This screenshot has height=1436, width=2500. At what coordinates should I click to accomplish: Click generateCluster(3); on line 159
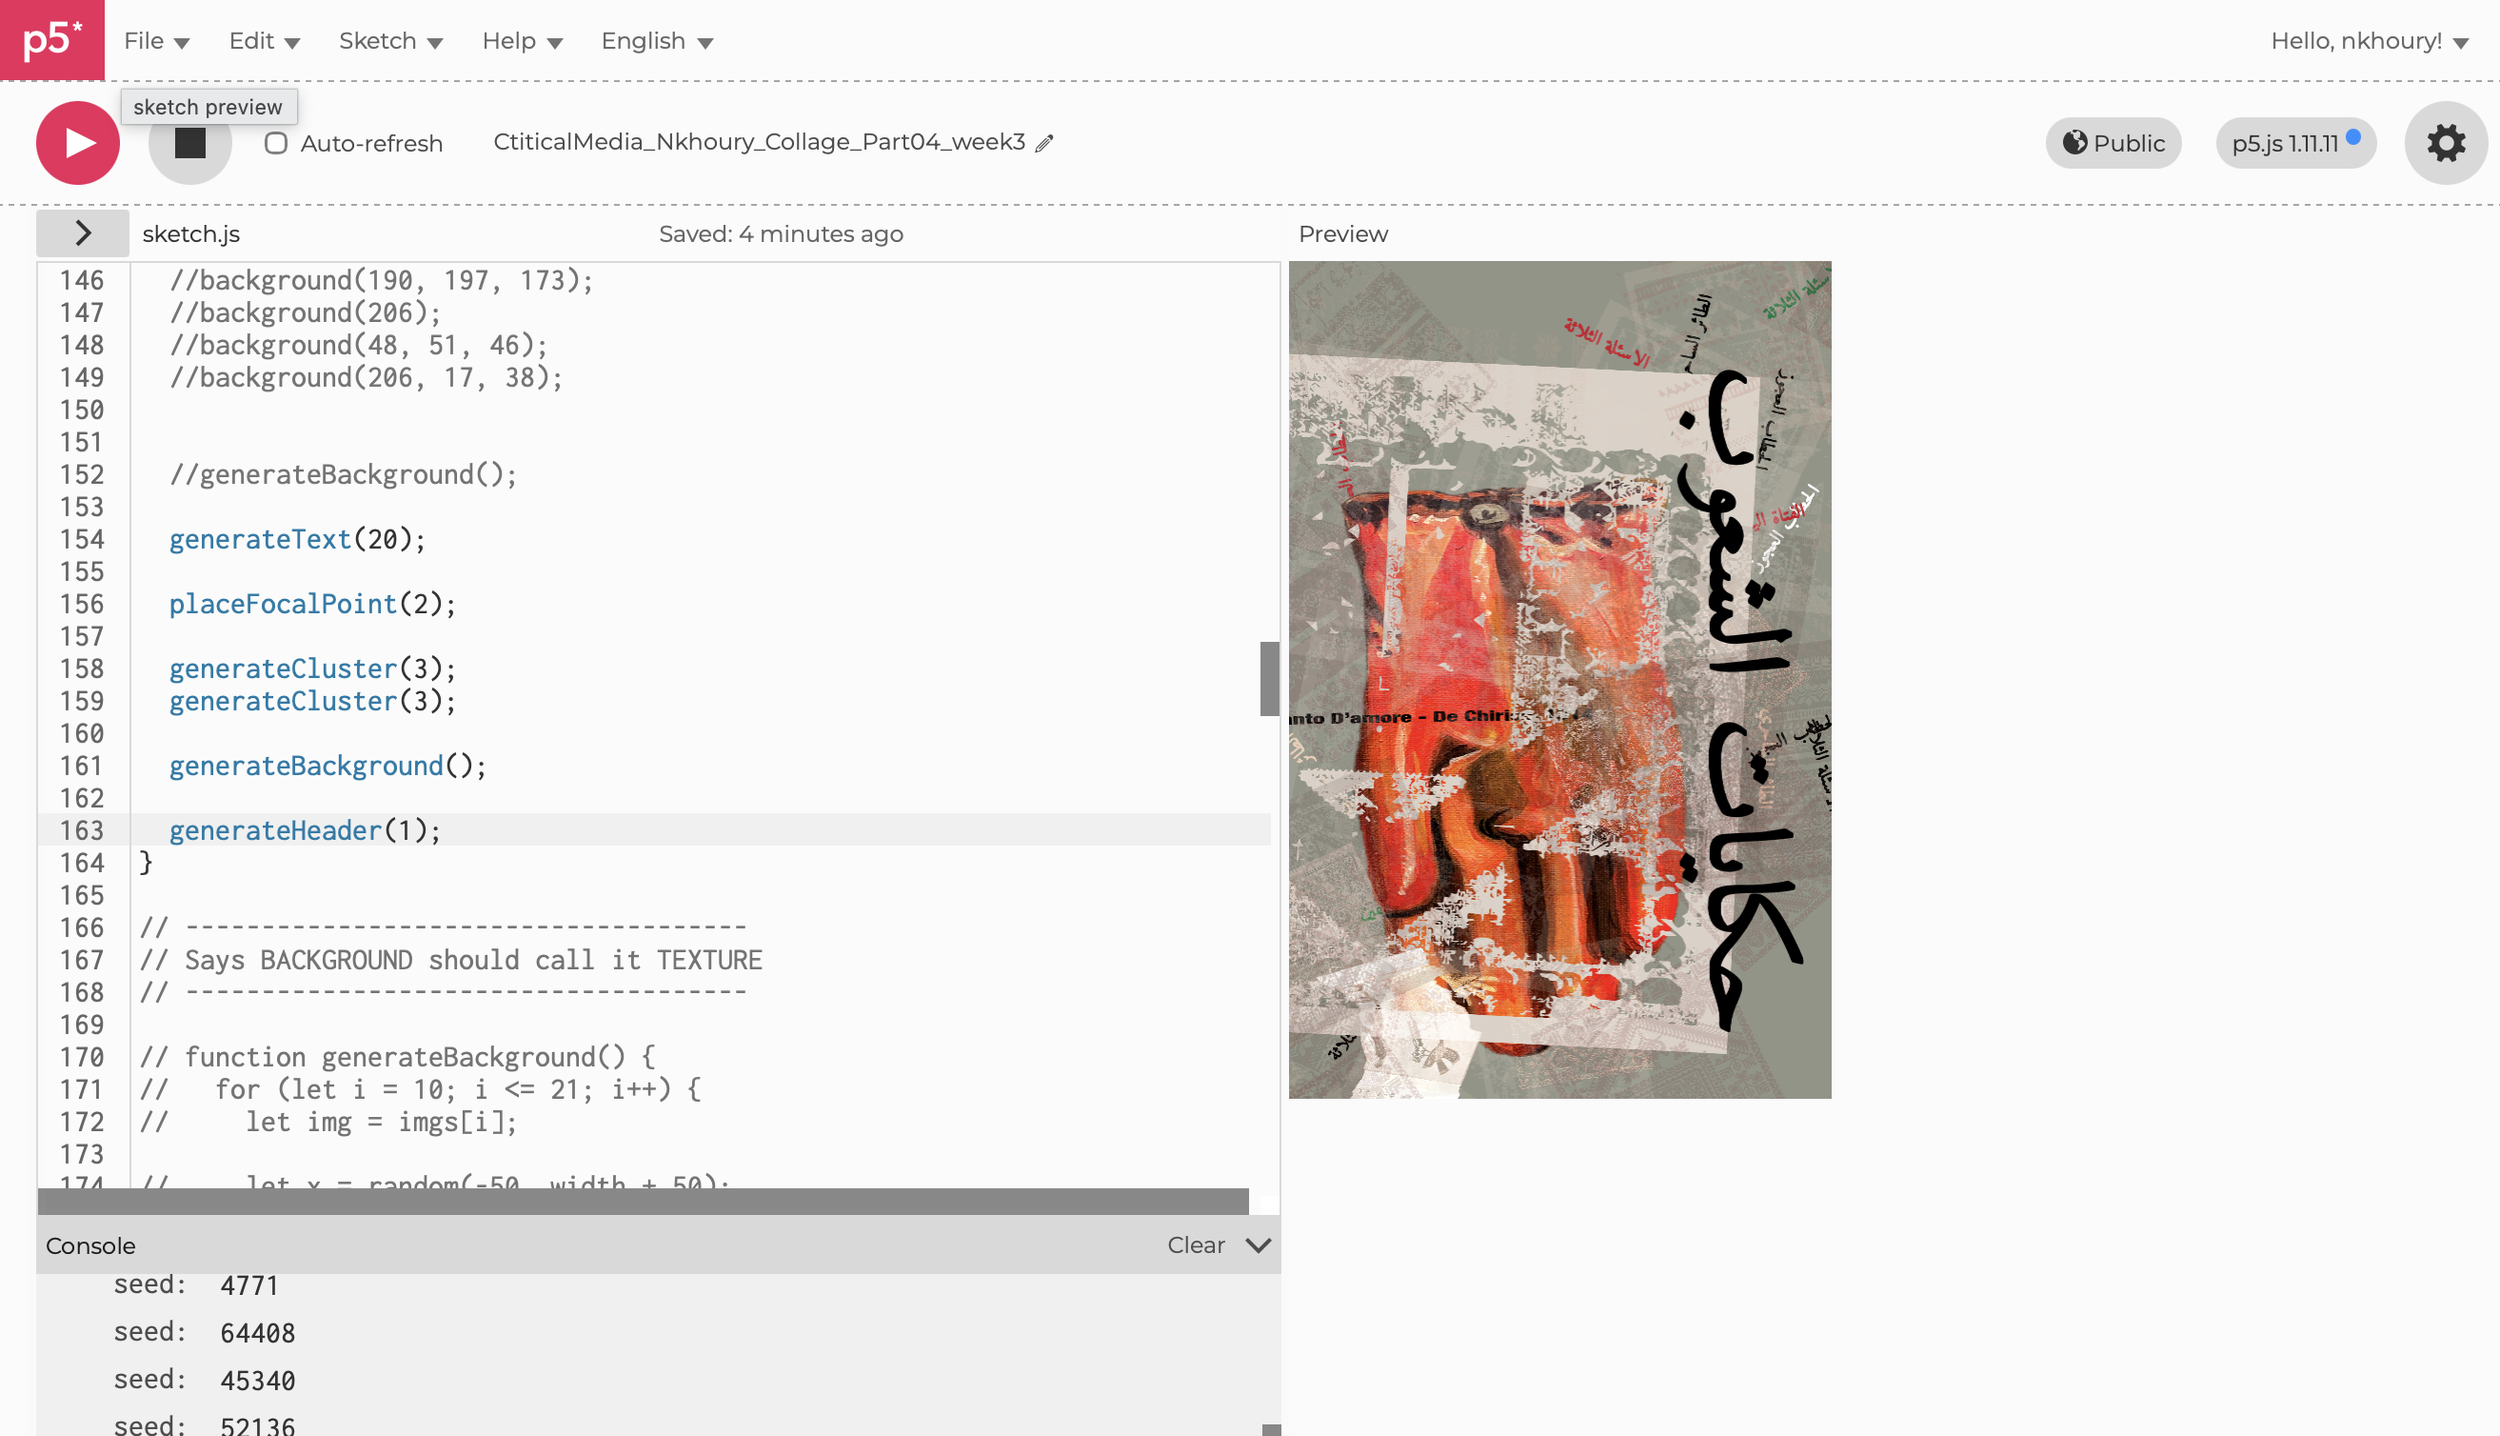(312, 701)
